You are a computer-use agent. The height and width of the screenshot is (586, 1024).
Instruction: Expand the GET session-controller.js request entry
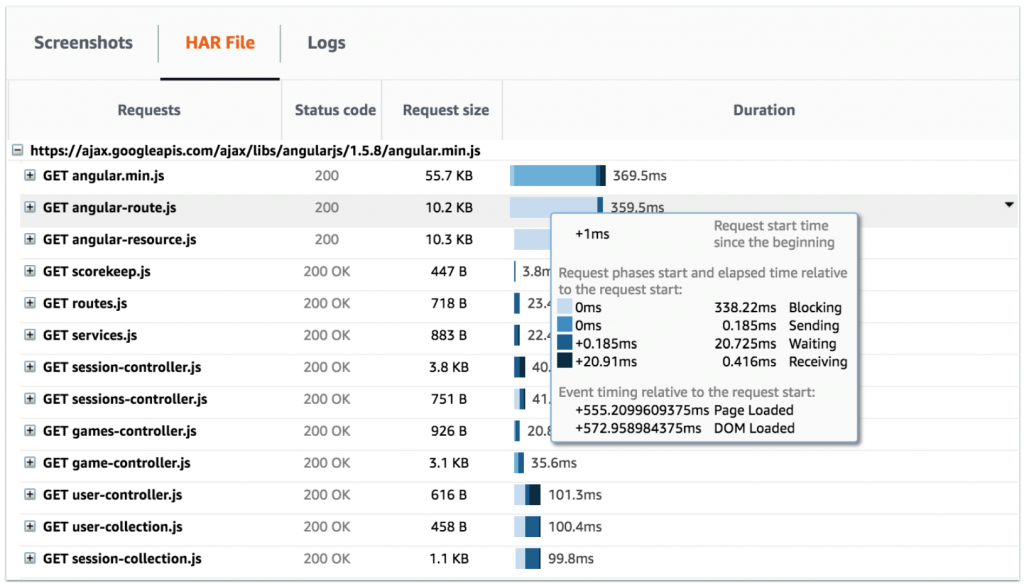point(28,368)
